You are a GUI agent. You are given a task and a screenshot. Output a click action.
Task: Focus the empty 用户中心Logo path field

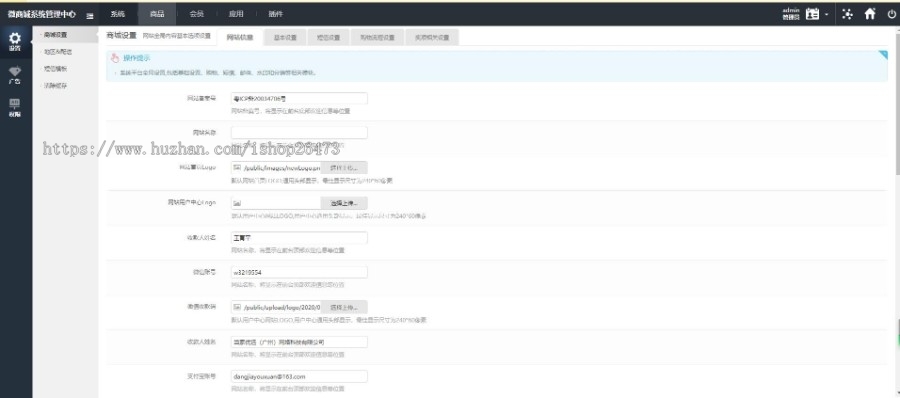click(x=276, y=203)
